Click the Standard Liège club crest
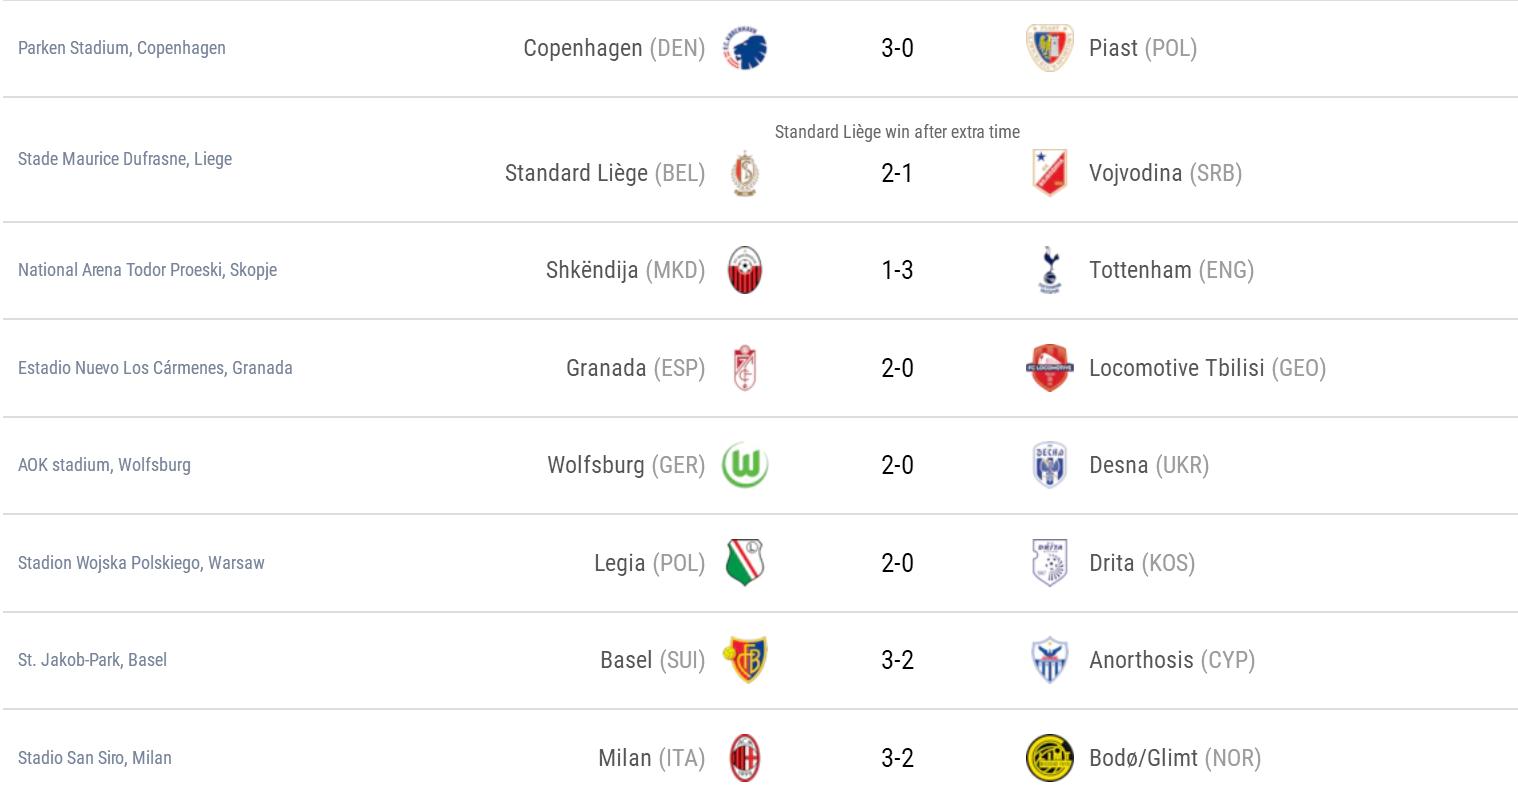 (x=745, y=173)
